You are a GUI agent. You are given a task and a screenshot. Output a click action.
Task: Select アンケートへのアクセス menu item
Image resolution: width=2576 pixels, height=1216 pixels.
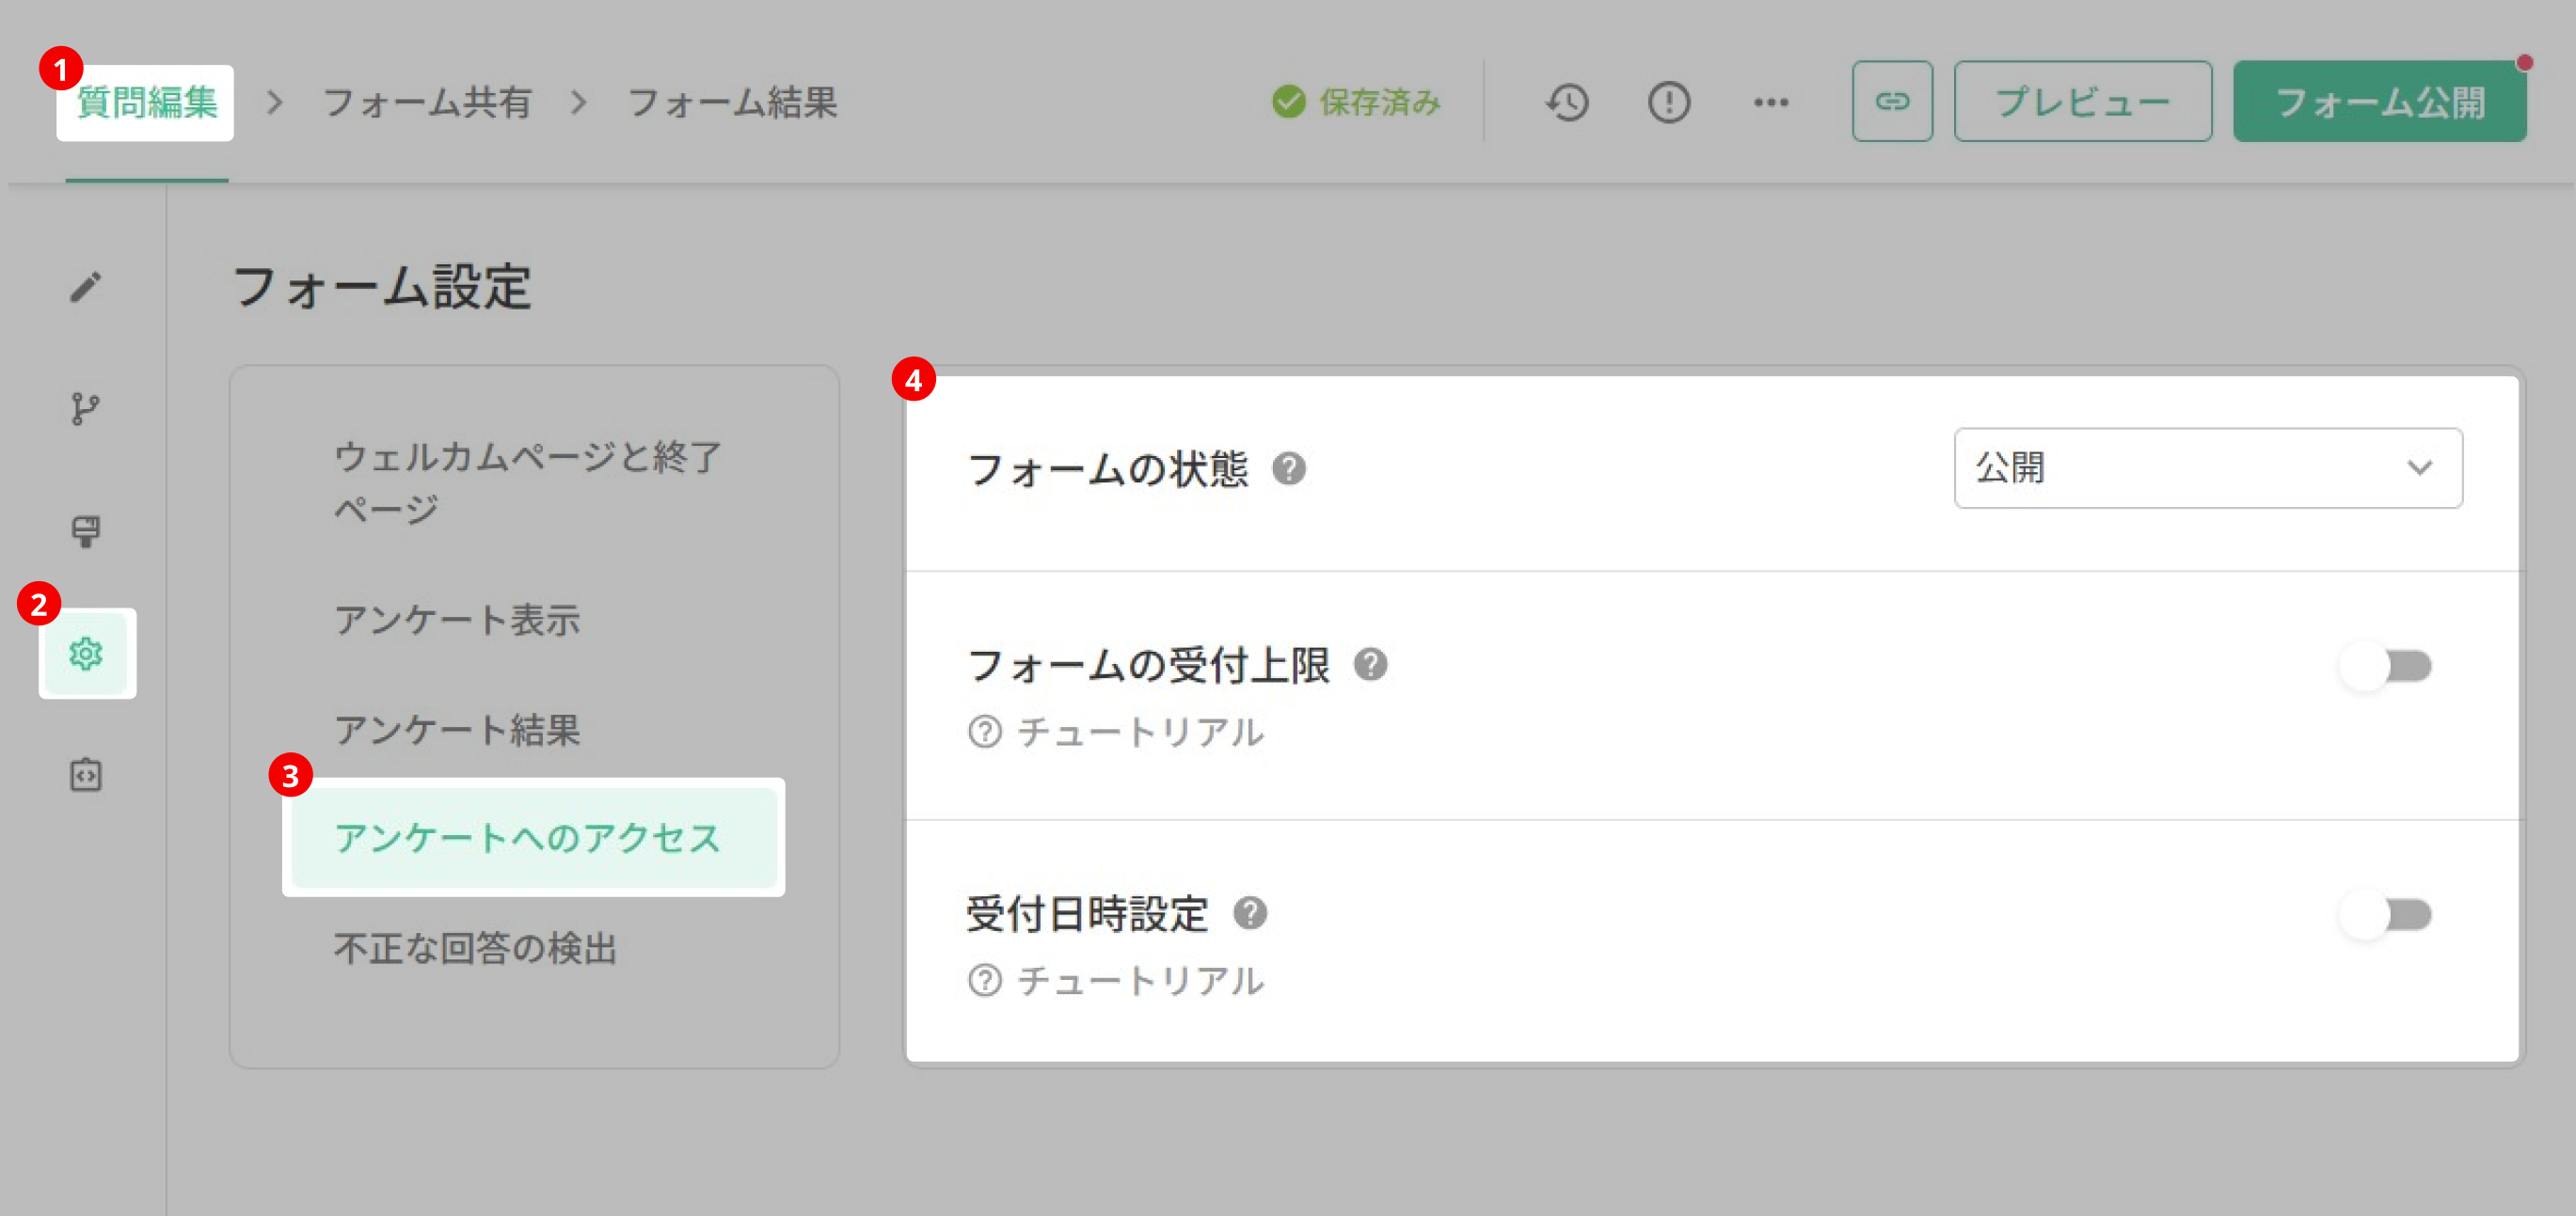(x=534, y=838)
